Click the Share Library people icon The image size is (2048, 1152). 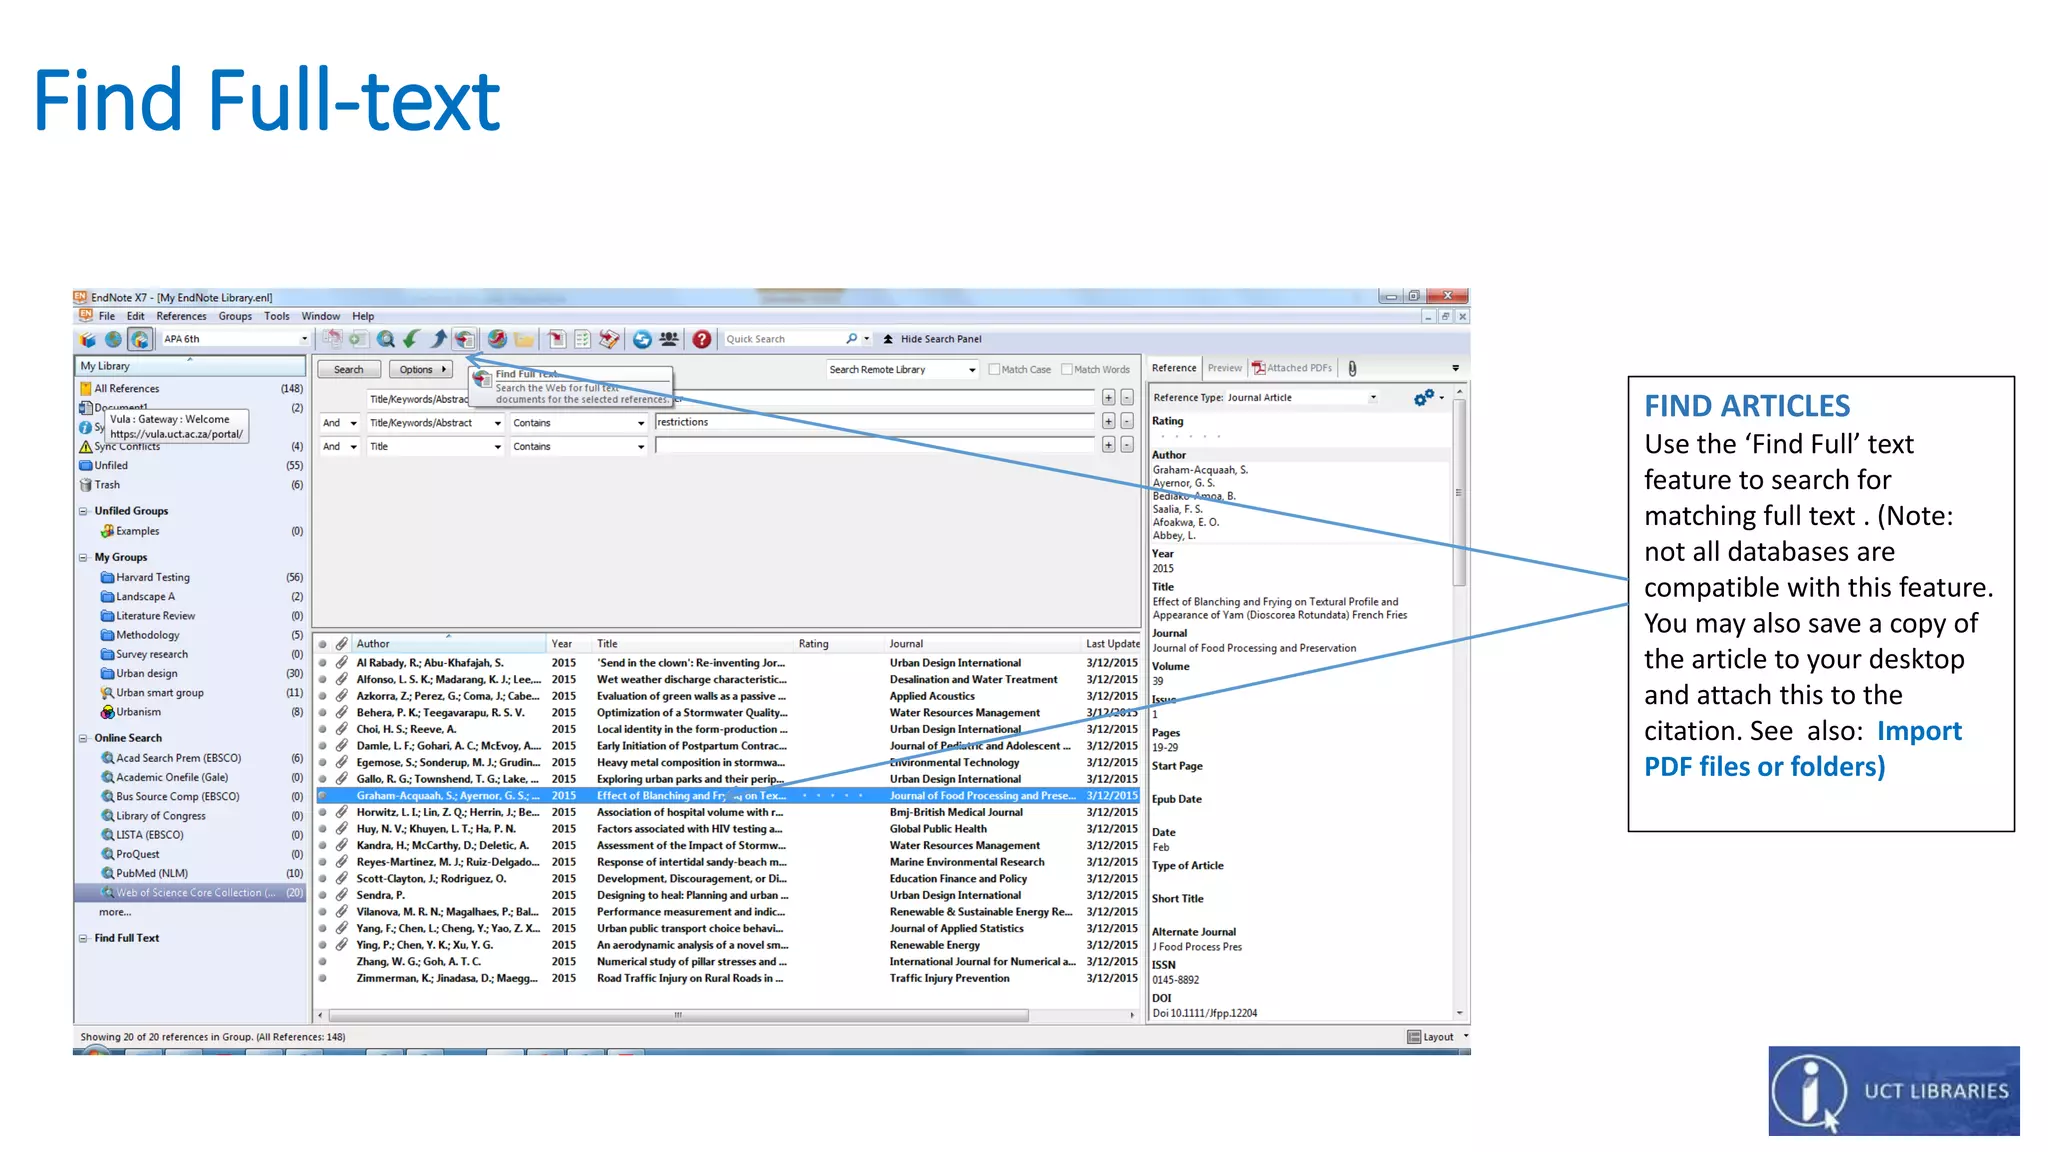click(669, 339)
